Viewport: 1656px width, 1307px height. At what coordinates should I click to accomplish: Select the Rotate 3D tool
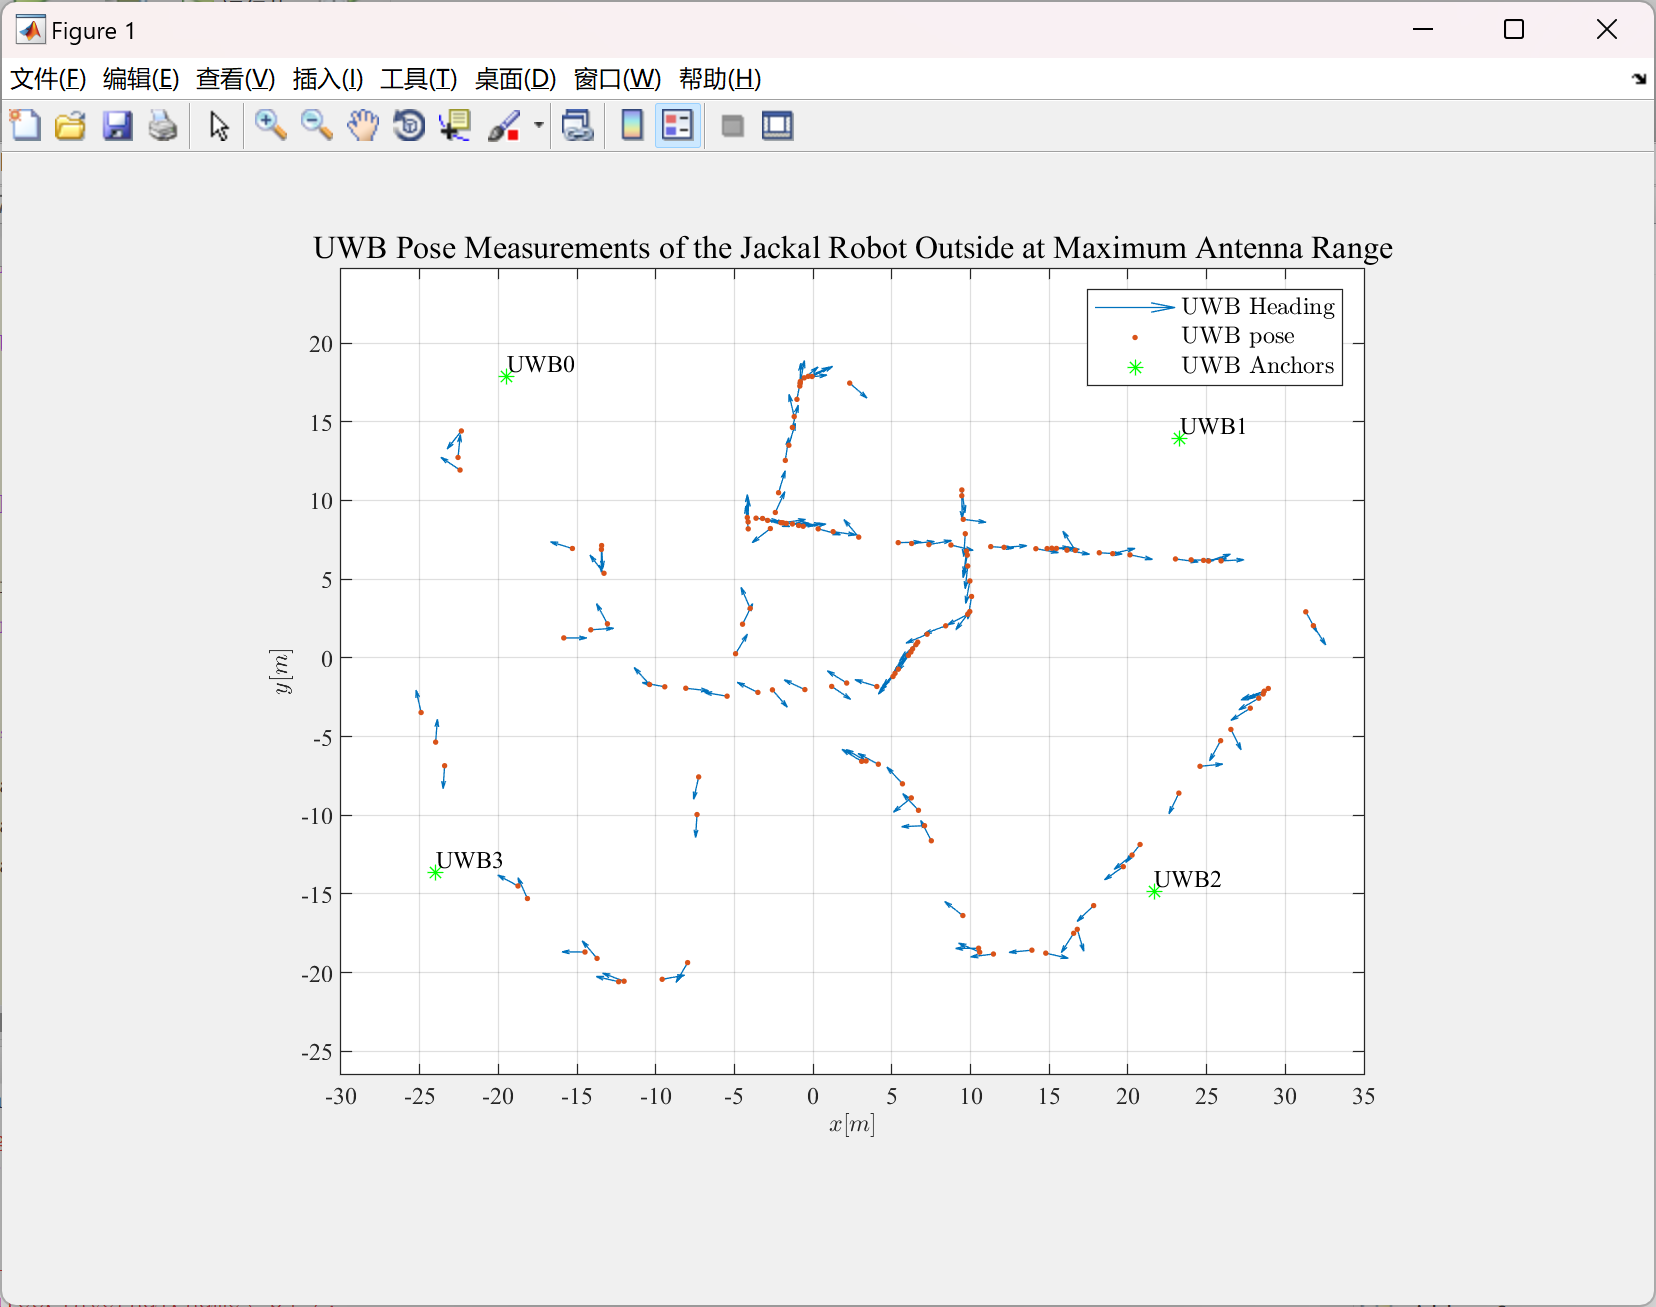pos(409,126)
